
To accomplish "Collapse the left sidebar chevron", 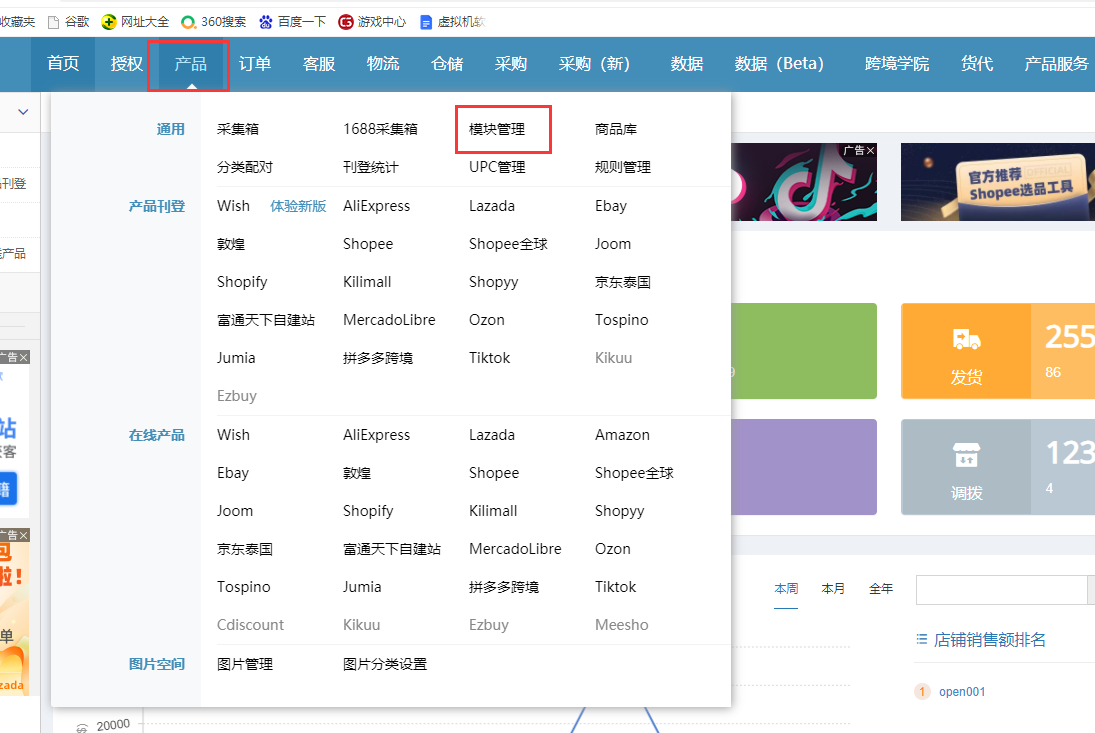I will (23, 112).
